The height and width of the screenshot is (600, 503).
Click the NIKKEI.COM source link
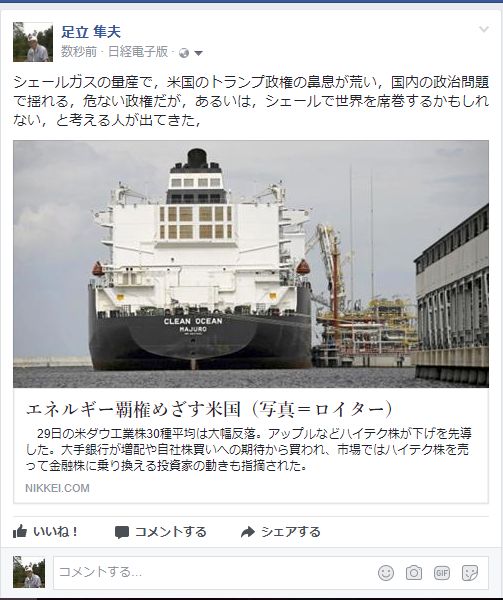(x=57, y=488)
